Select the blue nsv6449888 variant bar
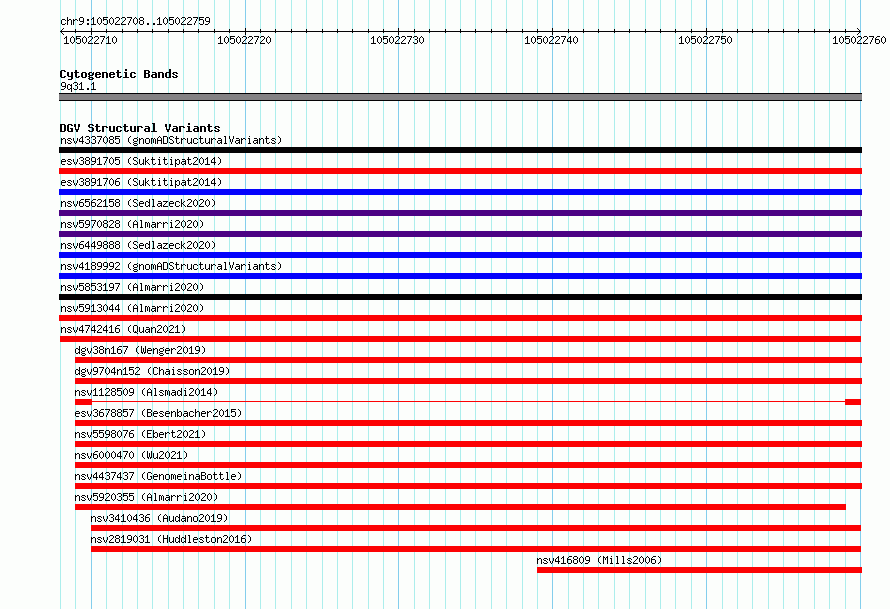 click(x=460, y=255)
